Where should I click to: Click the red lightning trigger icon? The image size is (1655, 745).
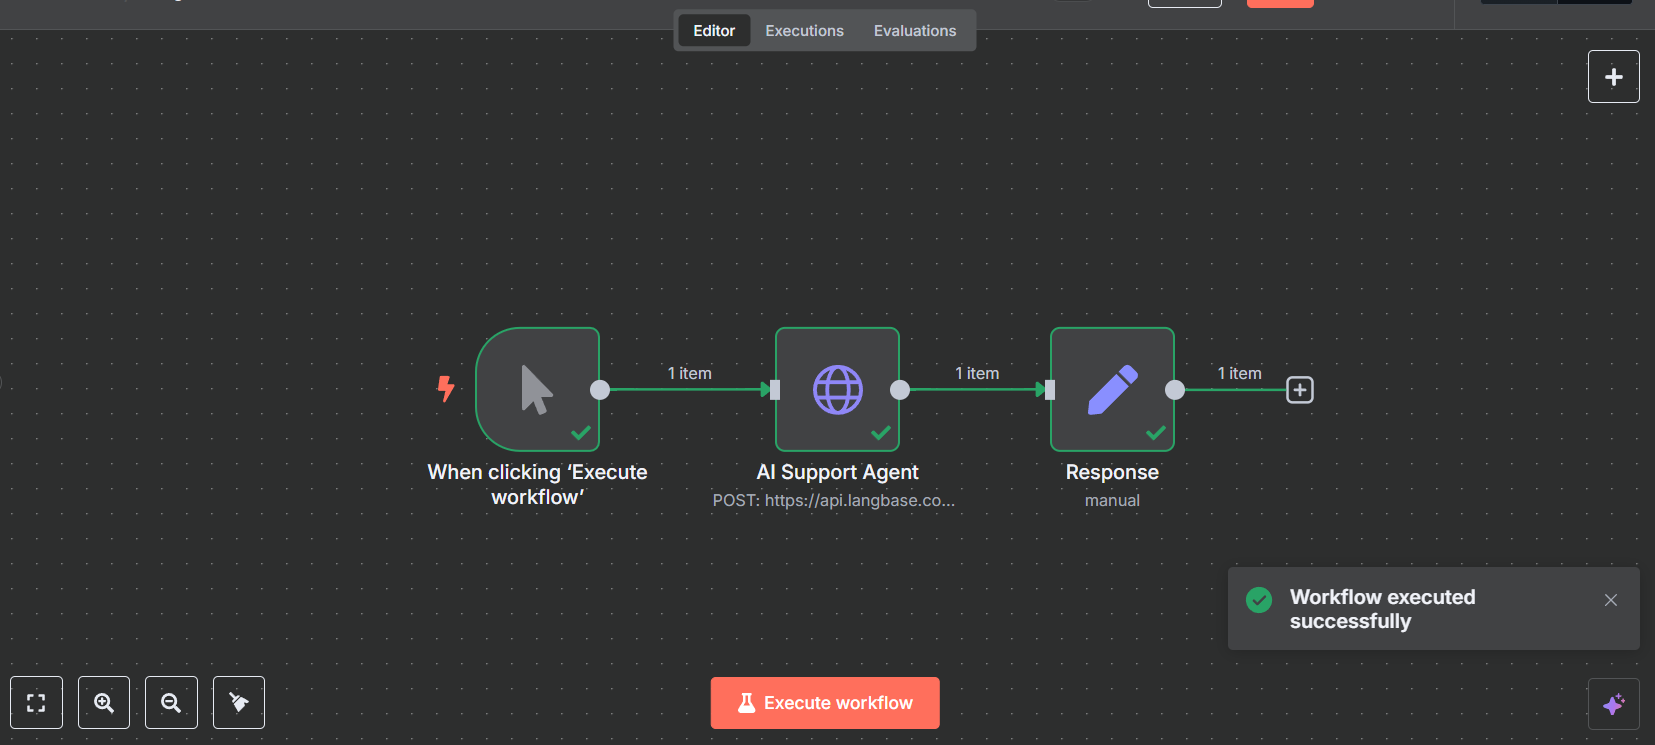446,388
